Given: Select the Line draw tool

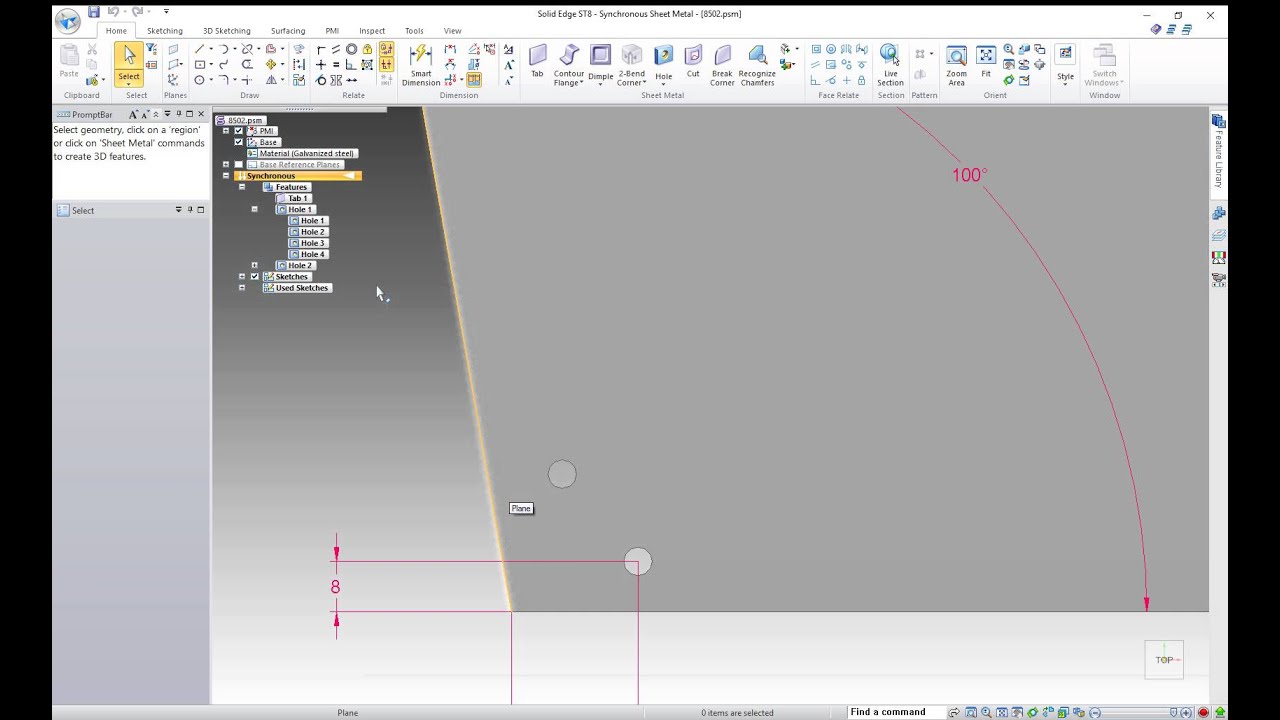Looking at the screenshot, I should pyautogui.click(x=199, y=49).
